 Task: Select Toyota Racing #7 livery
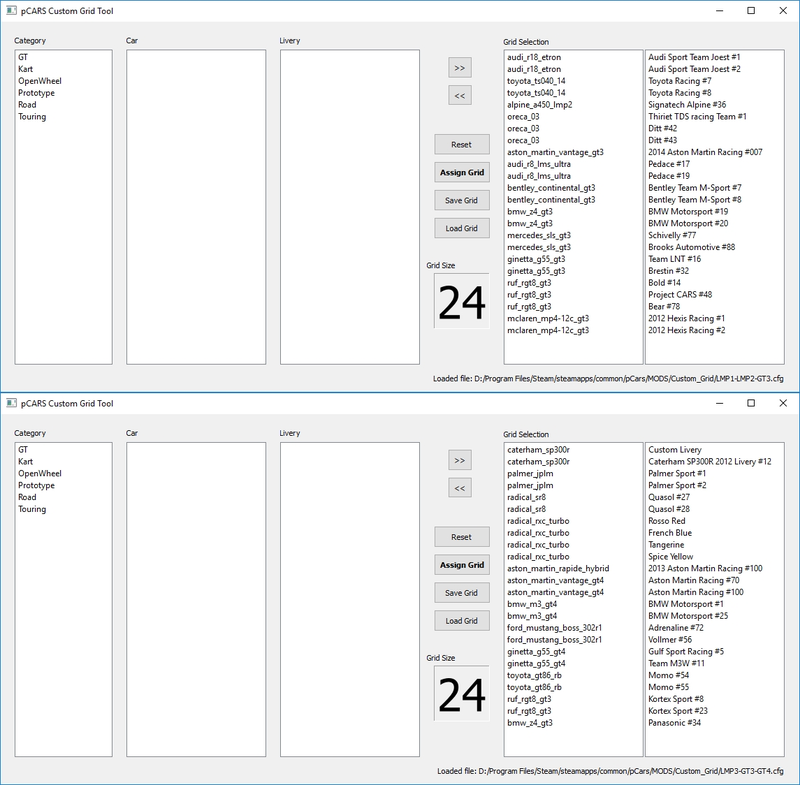(x=680, y=81)
